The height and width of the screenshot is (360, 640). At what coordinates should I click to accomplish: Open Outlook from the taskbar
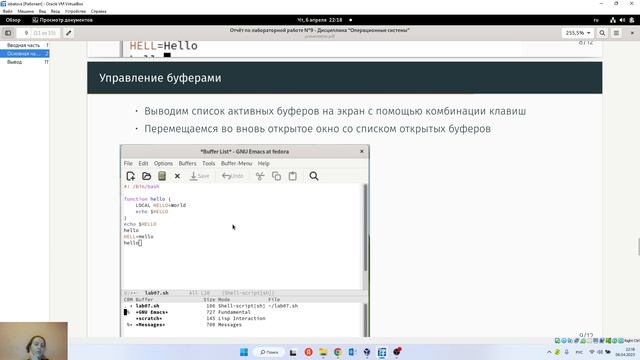pyautogui.click(x=352, y=352)
